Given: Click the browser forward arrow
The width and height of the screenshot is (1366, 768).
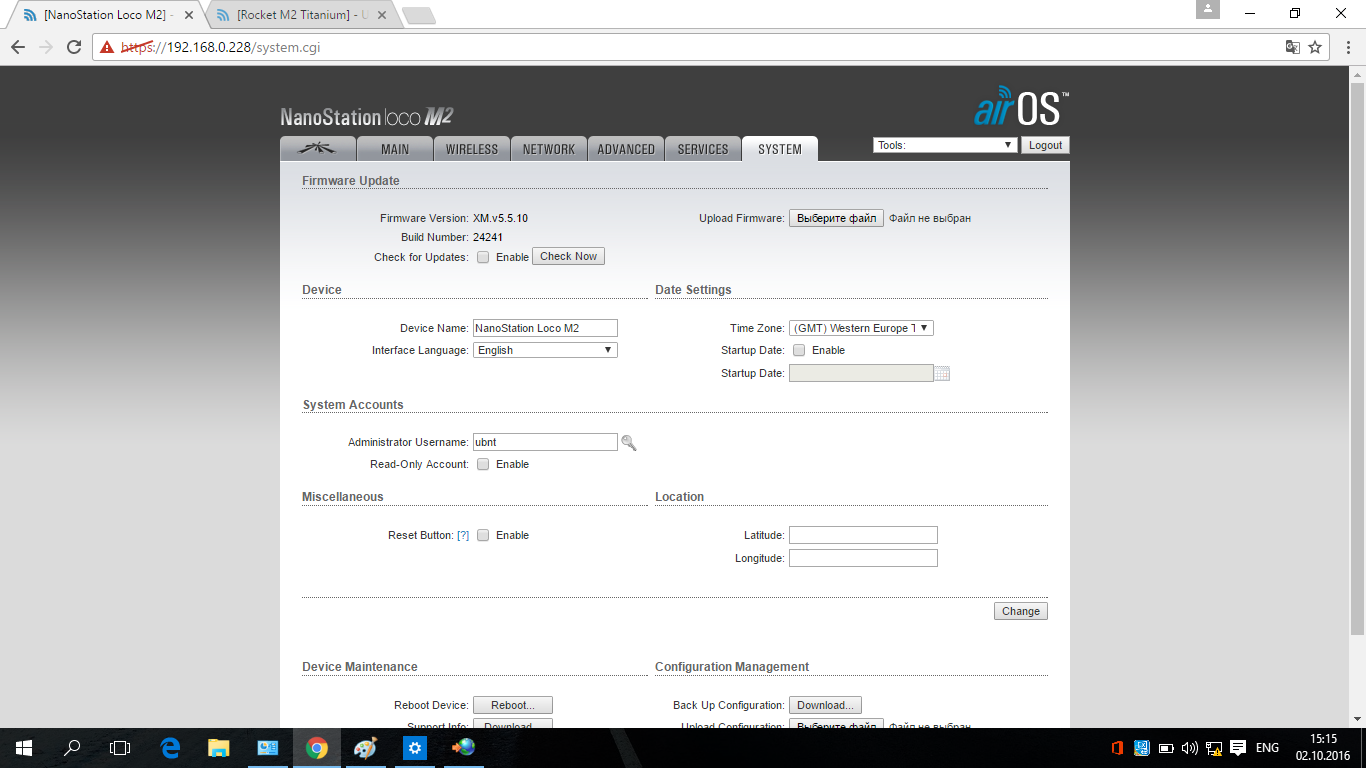Looking at the screenshot, I should point(46,47).
